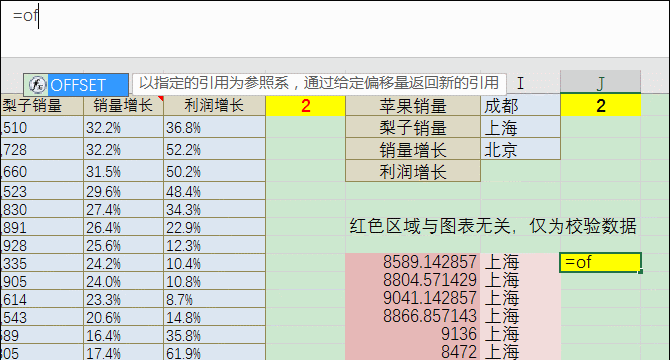Click cell showing 10.8%
Image resolution: width=670 pixels, height=360 pixels.
click(215, 281)
